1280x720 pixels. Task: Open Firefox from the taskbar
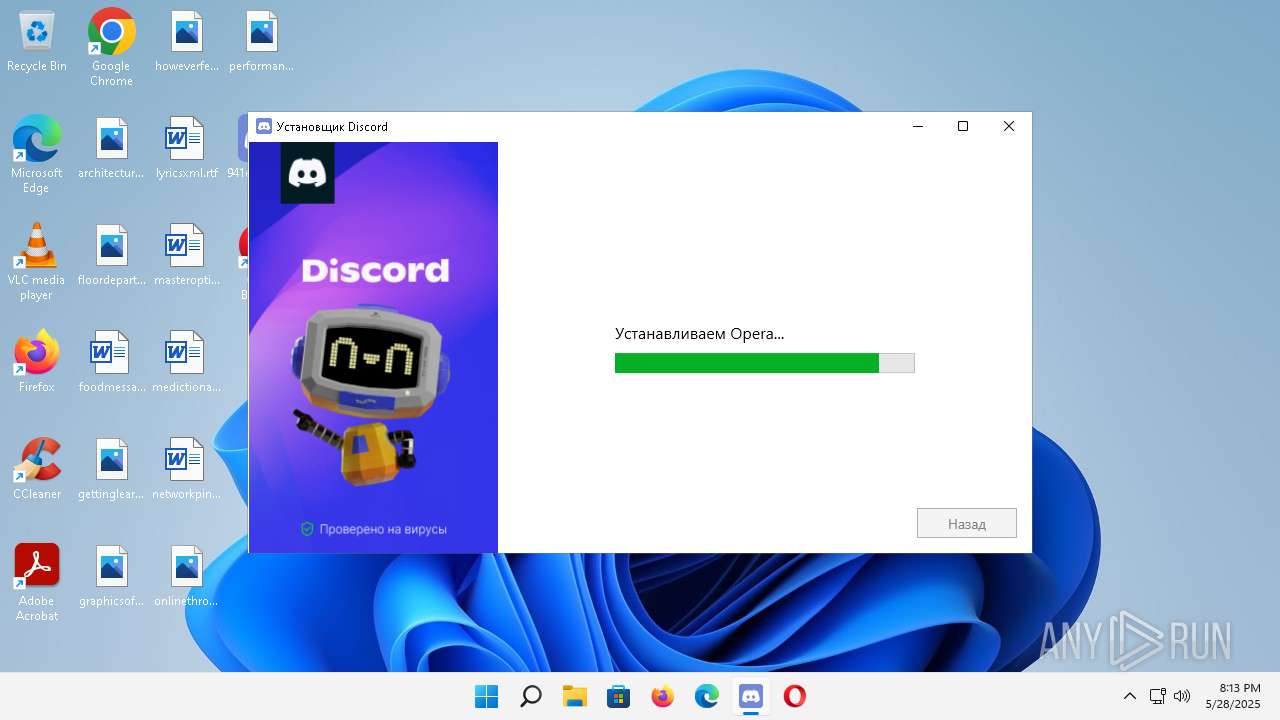(x=663, y=696)
